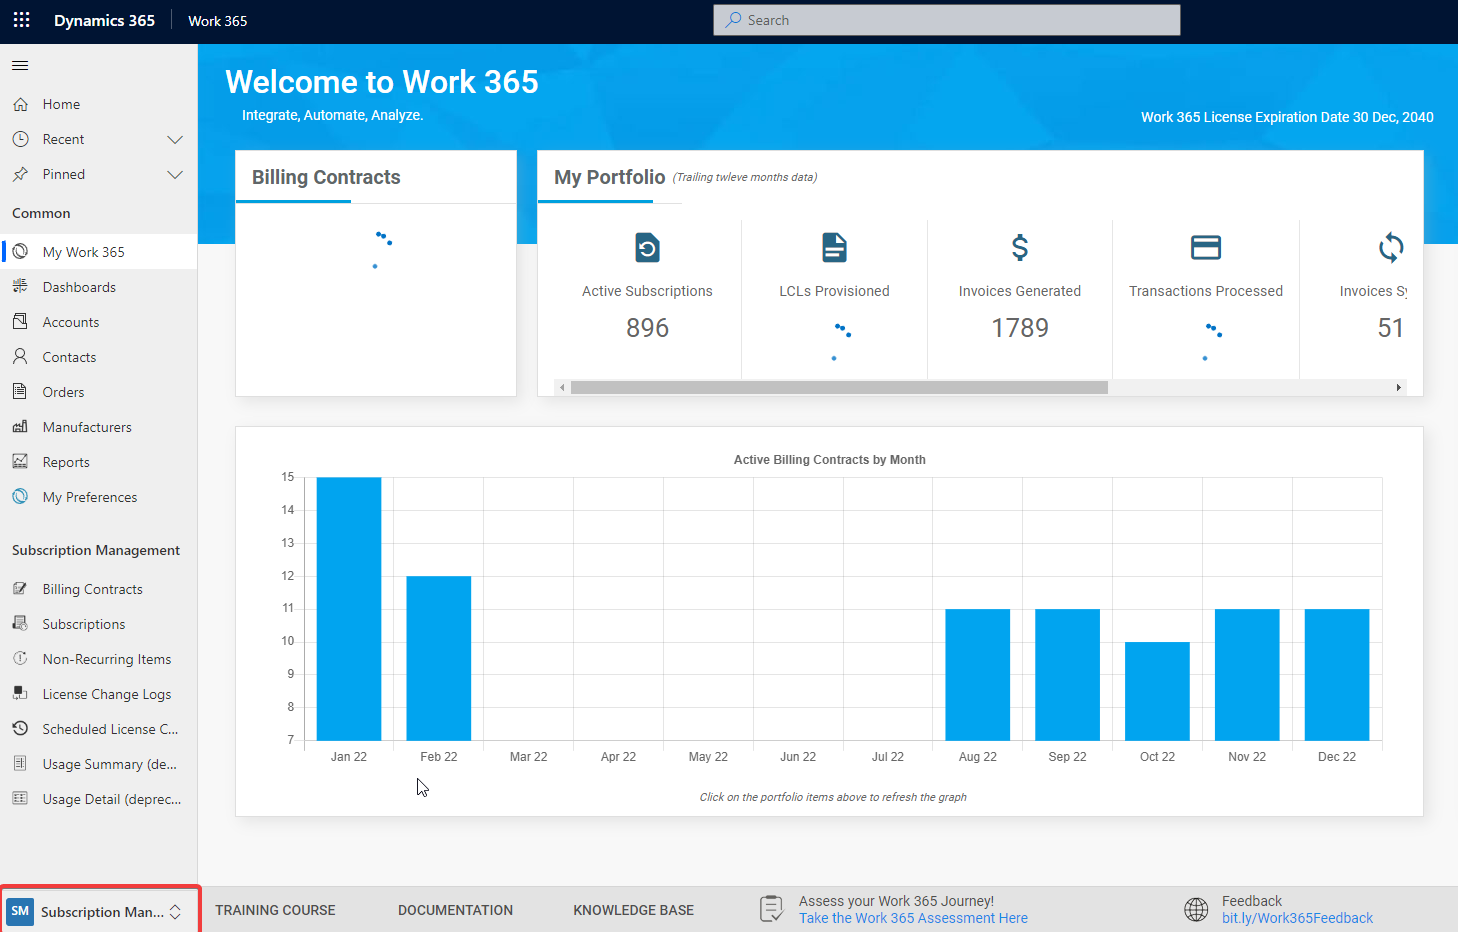Click the Transactions Processed card icon

[1206, 247]
